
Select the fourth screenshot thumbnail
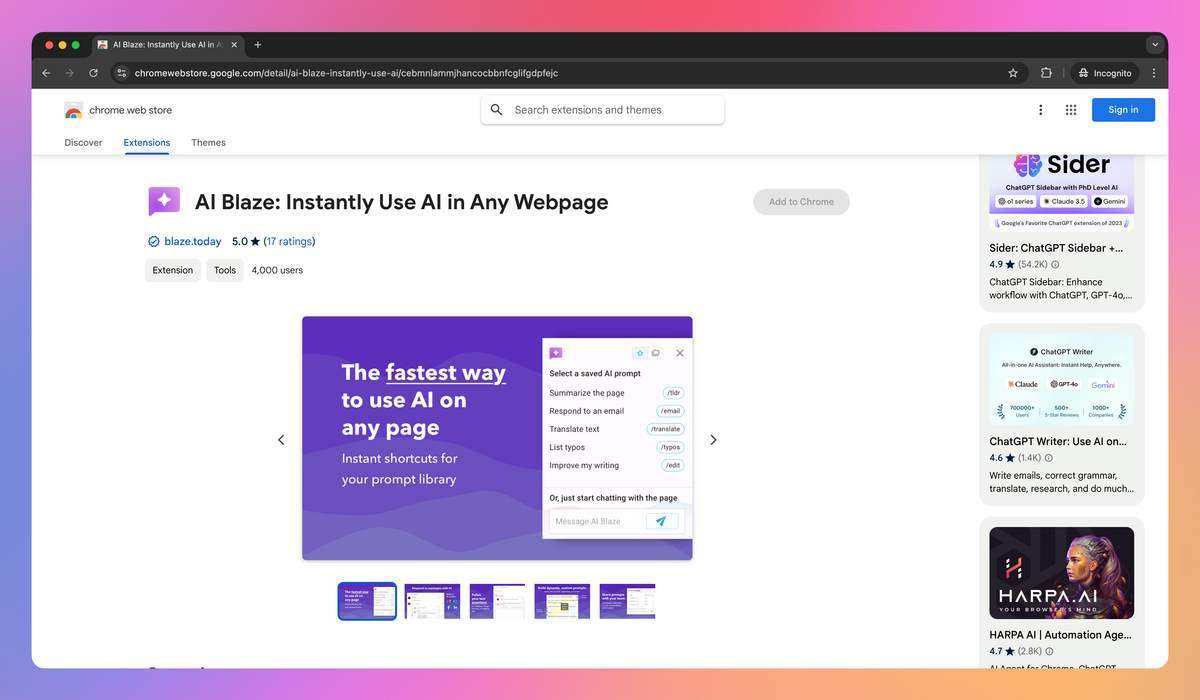[562, 601]
